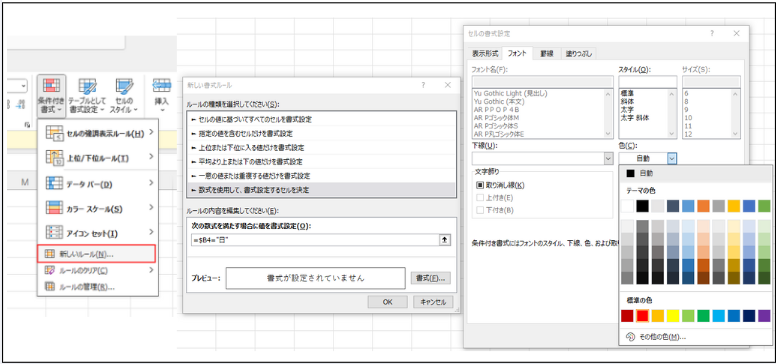Click collapse-dialog arrow beside formula box

[x=445, y=240]
